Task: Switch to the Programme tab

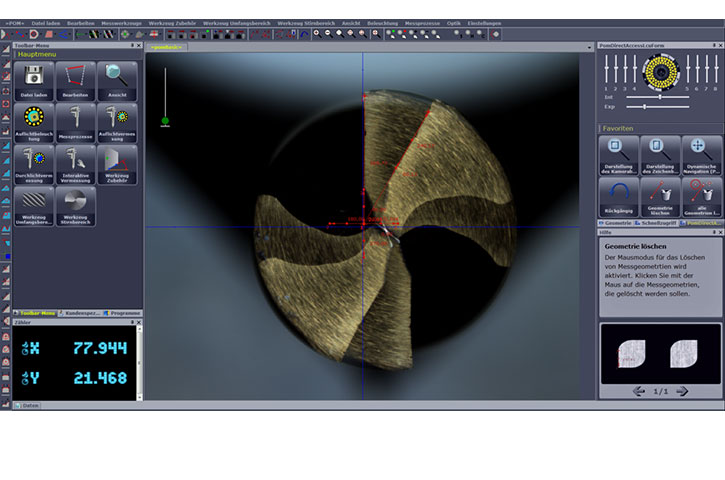Action: pyautogui.click(x=123, y=313)
